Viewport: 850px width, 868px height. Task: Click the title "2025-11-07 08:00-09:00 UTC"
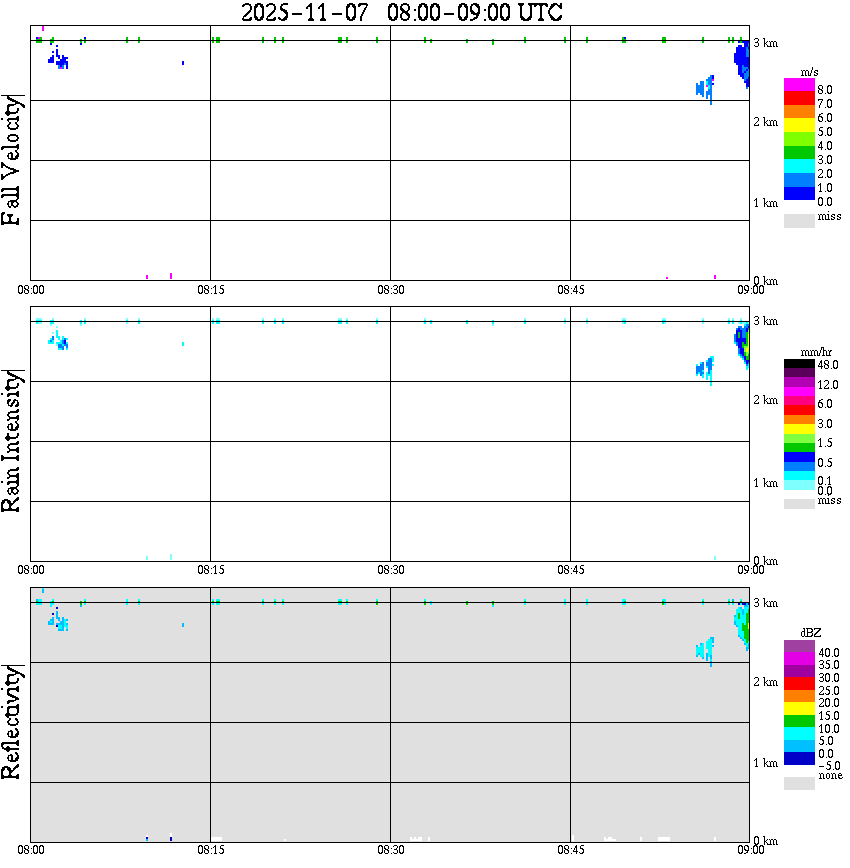coord(401,12)
